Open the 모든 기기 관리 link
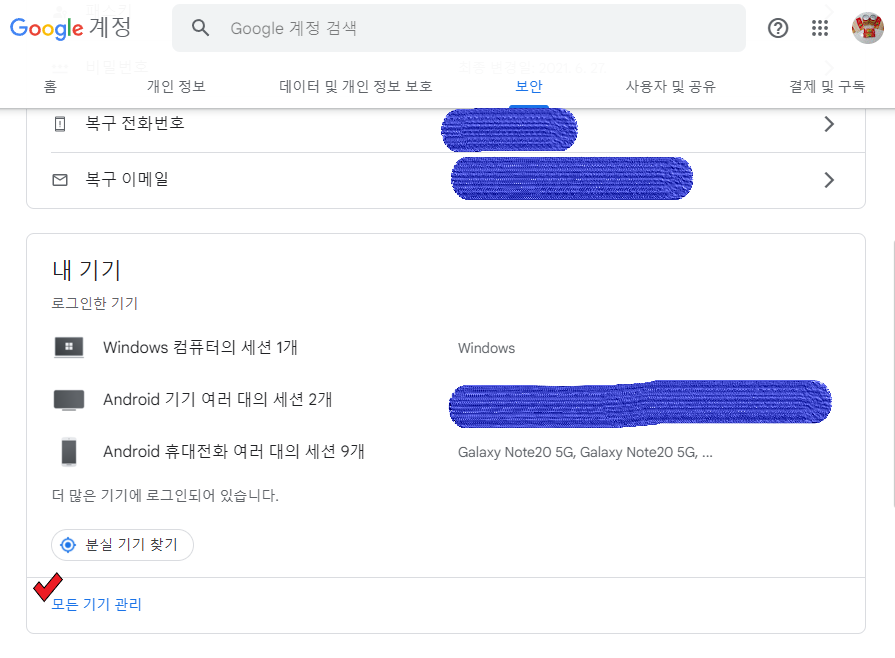The image size is (895, 658). point(96,604)
